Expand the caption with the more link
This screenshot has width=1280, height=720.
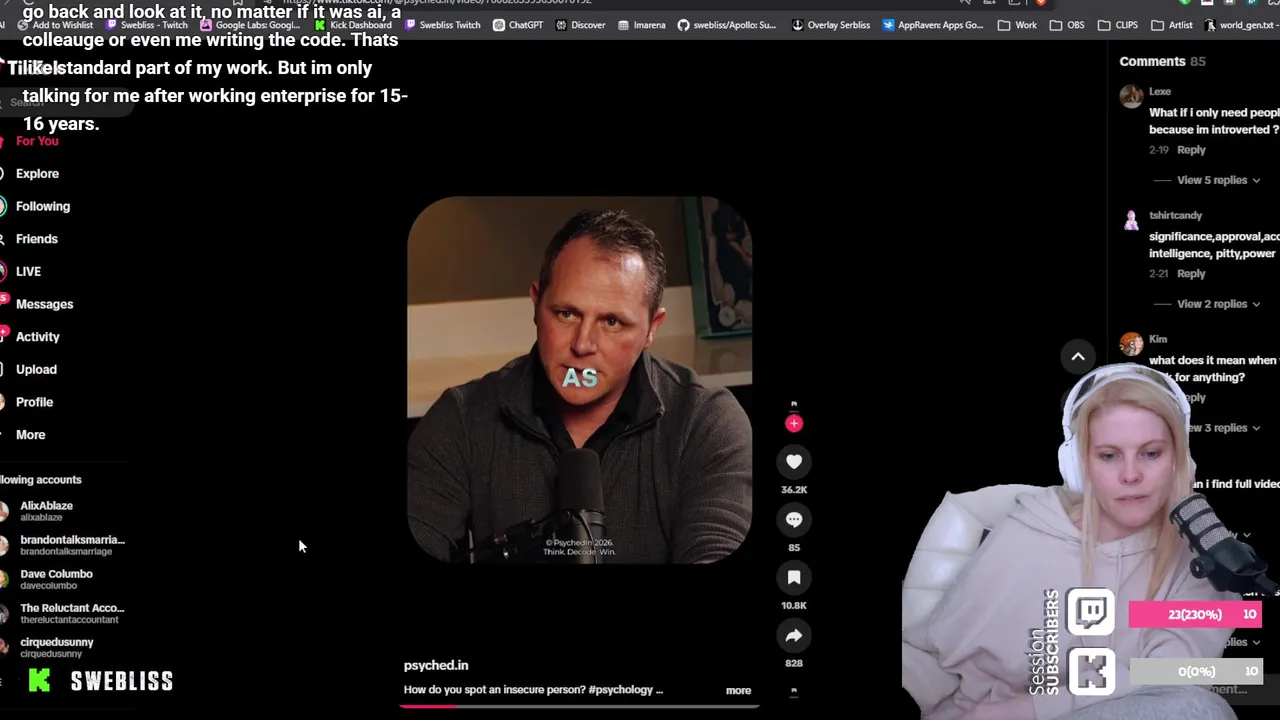click(x=738, y=690)
